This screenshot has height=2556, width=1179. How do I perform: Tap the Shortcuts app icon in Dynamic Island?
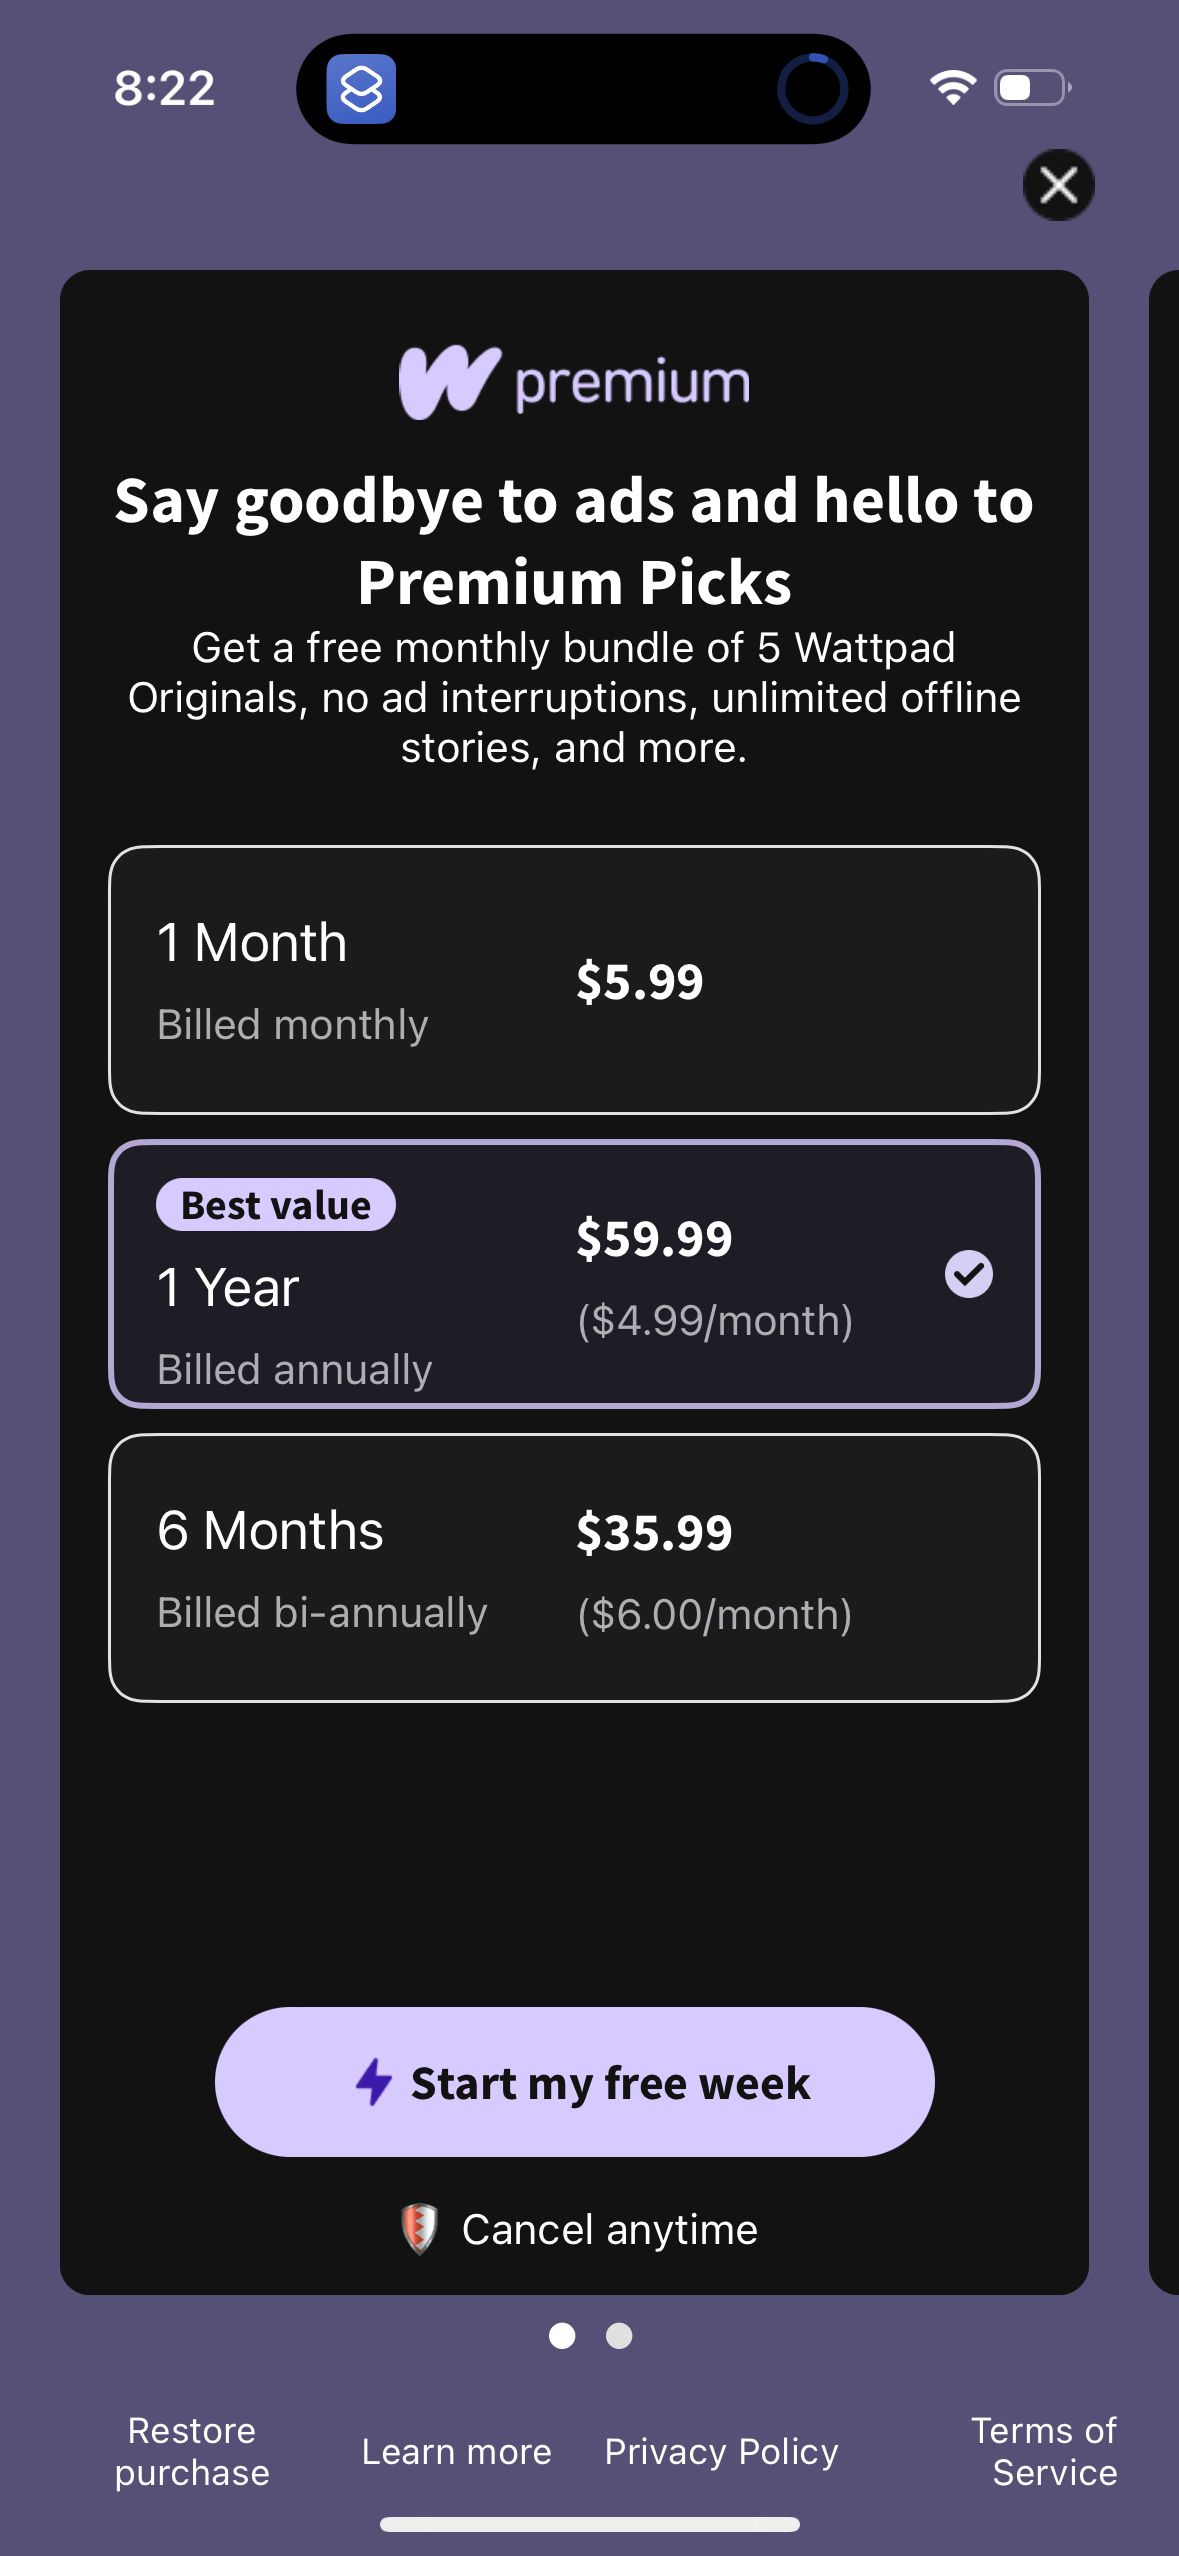click(x=361, y=89)
